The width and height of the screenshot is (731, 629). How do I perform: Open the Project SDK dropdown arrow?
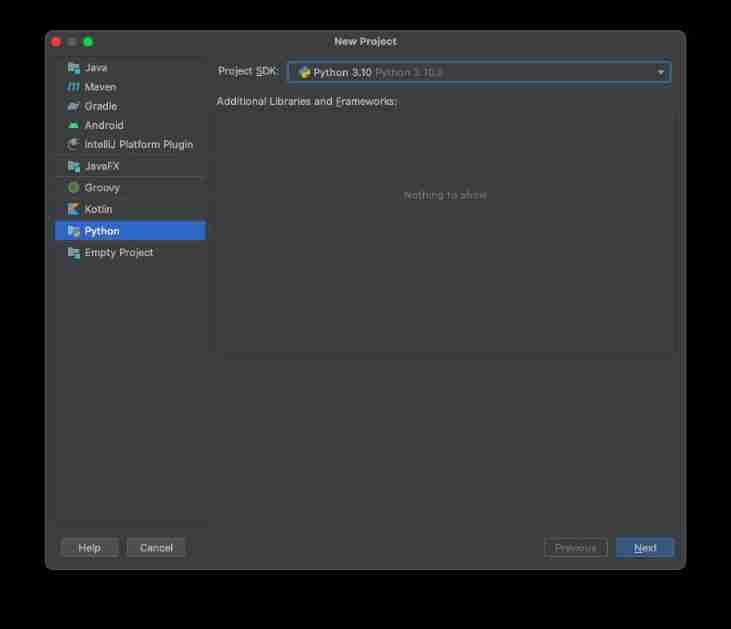[x=661, y=73]
